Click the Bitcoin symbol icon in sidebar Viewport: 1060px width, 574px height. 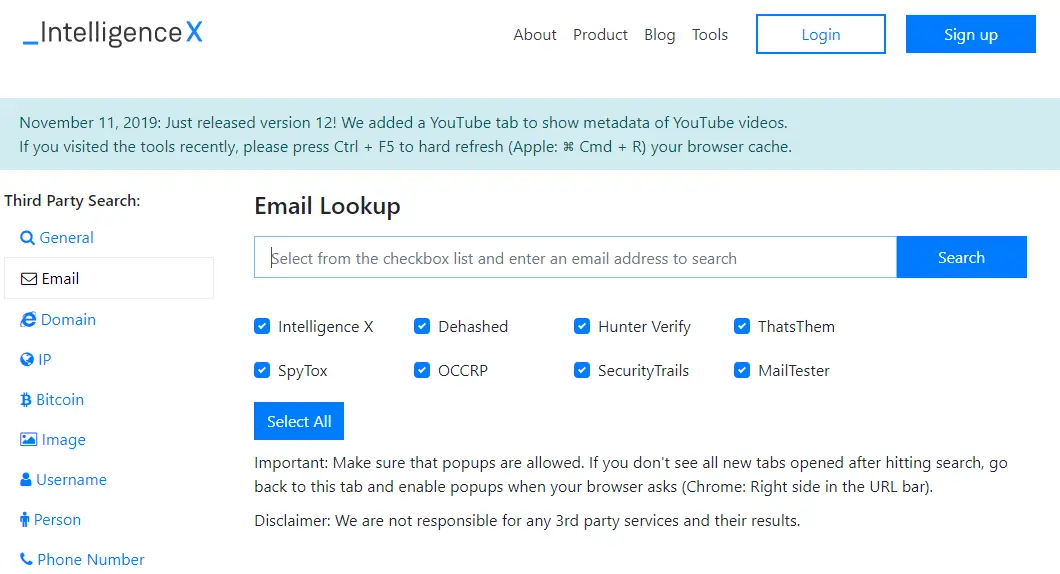(x=26, y=400)
